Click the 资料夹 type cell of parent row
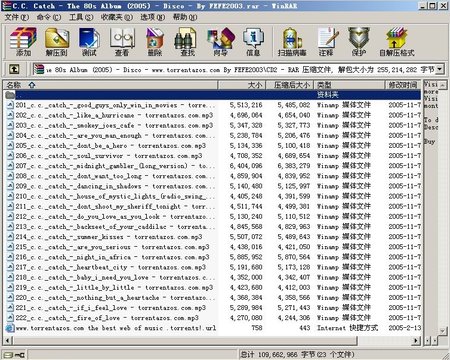This screenshot has width=450, height=360. 327,95
